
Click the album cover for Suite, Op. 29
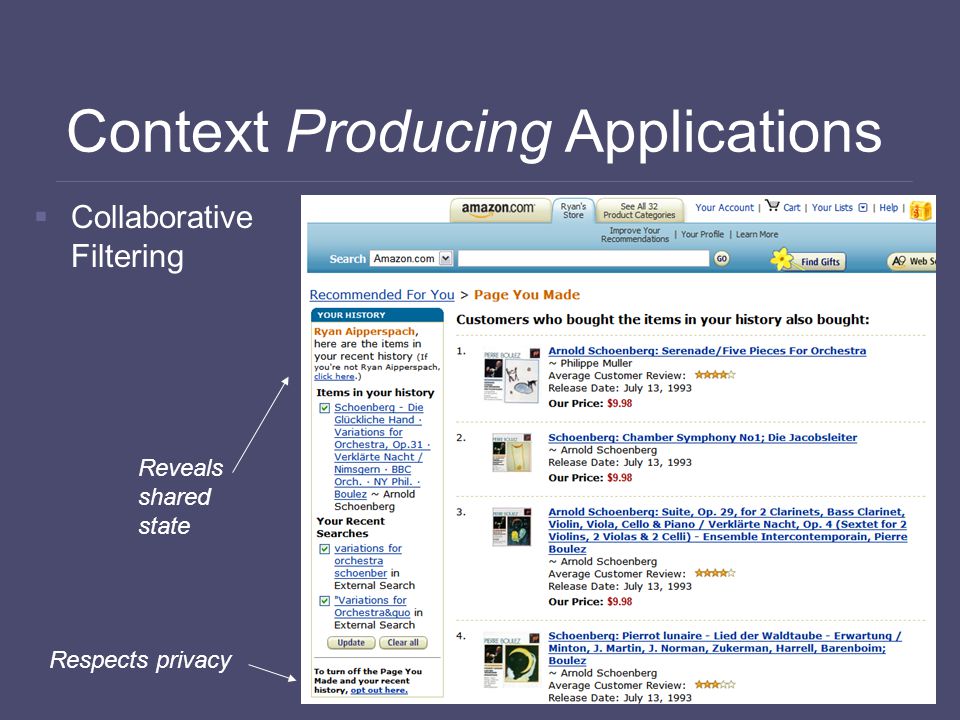(x=512, y=527)
